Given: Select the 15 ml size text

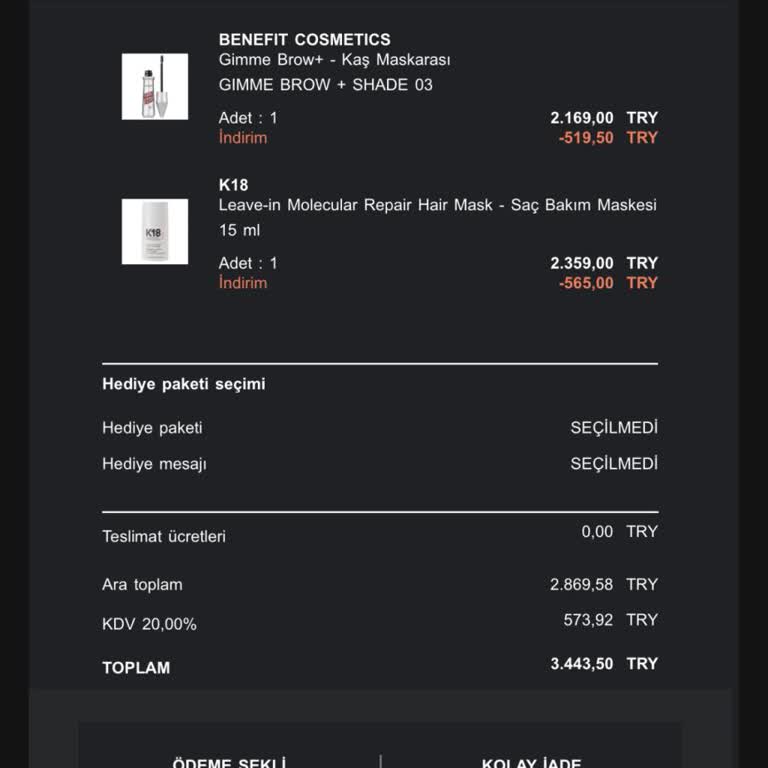Looking at the screenshot, I should 239,230.
